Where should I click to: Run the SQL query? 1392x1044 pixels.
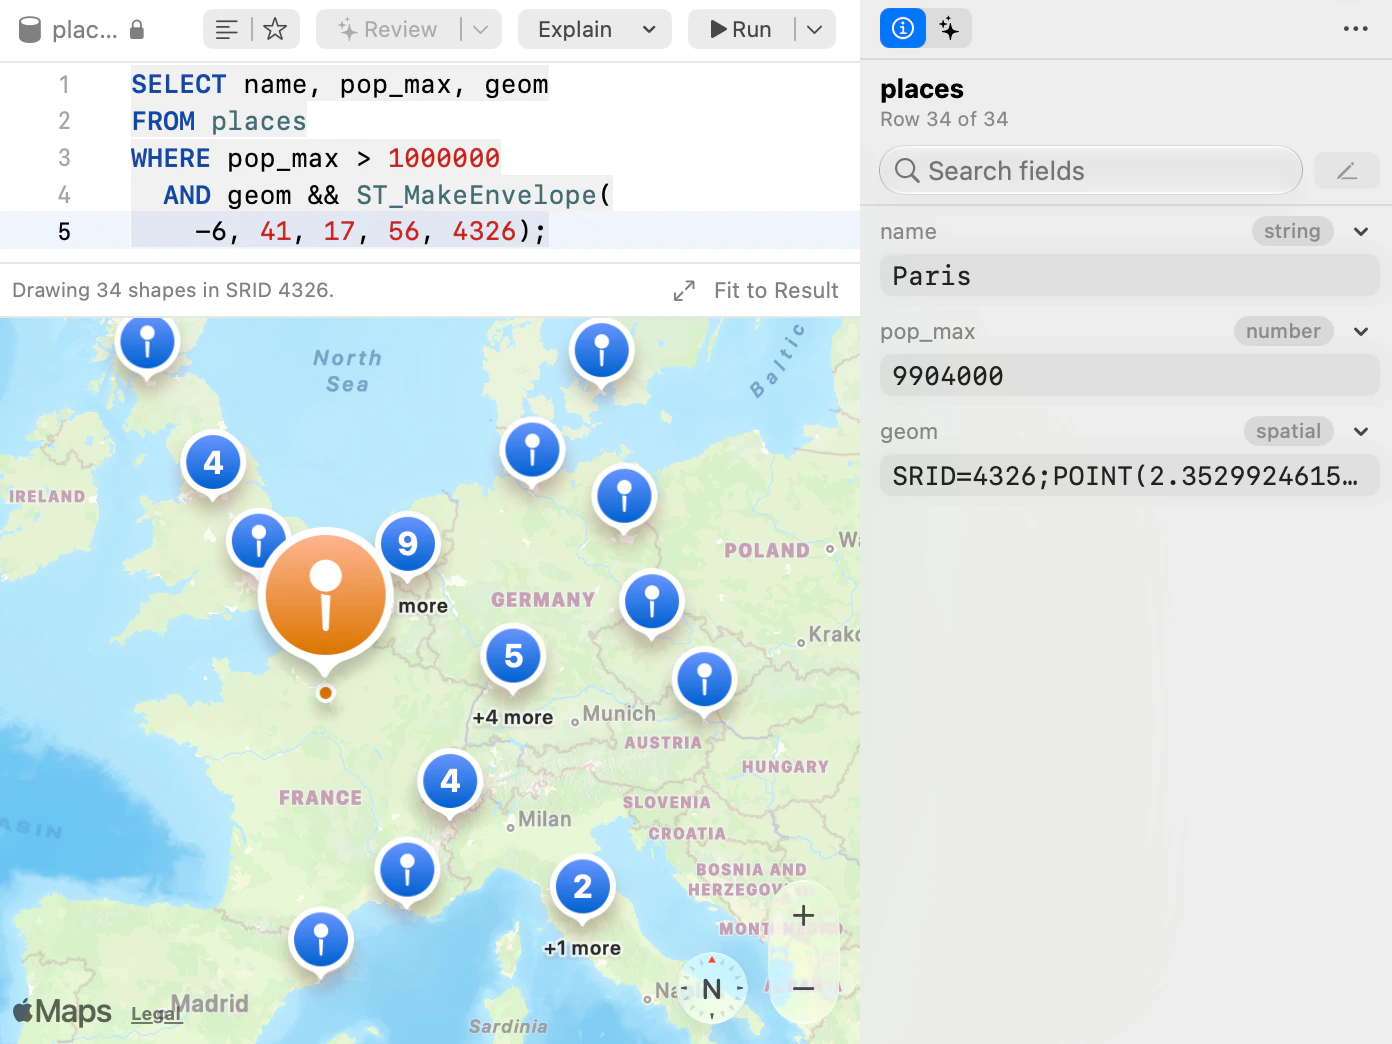tap(741, 30)
